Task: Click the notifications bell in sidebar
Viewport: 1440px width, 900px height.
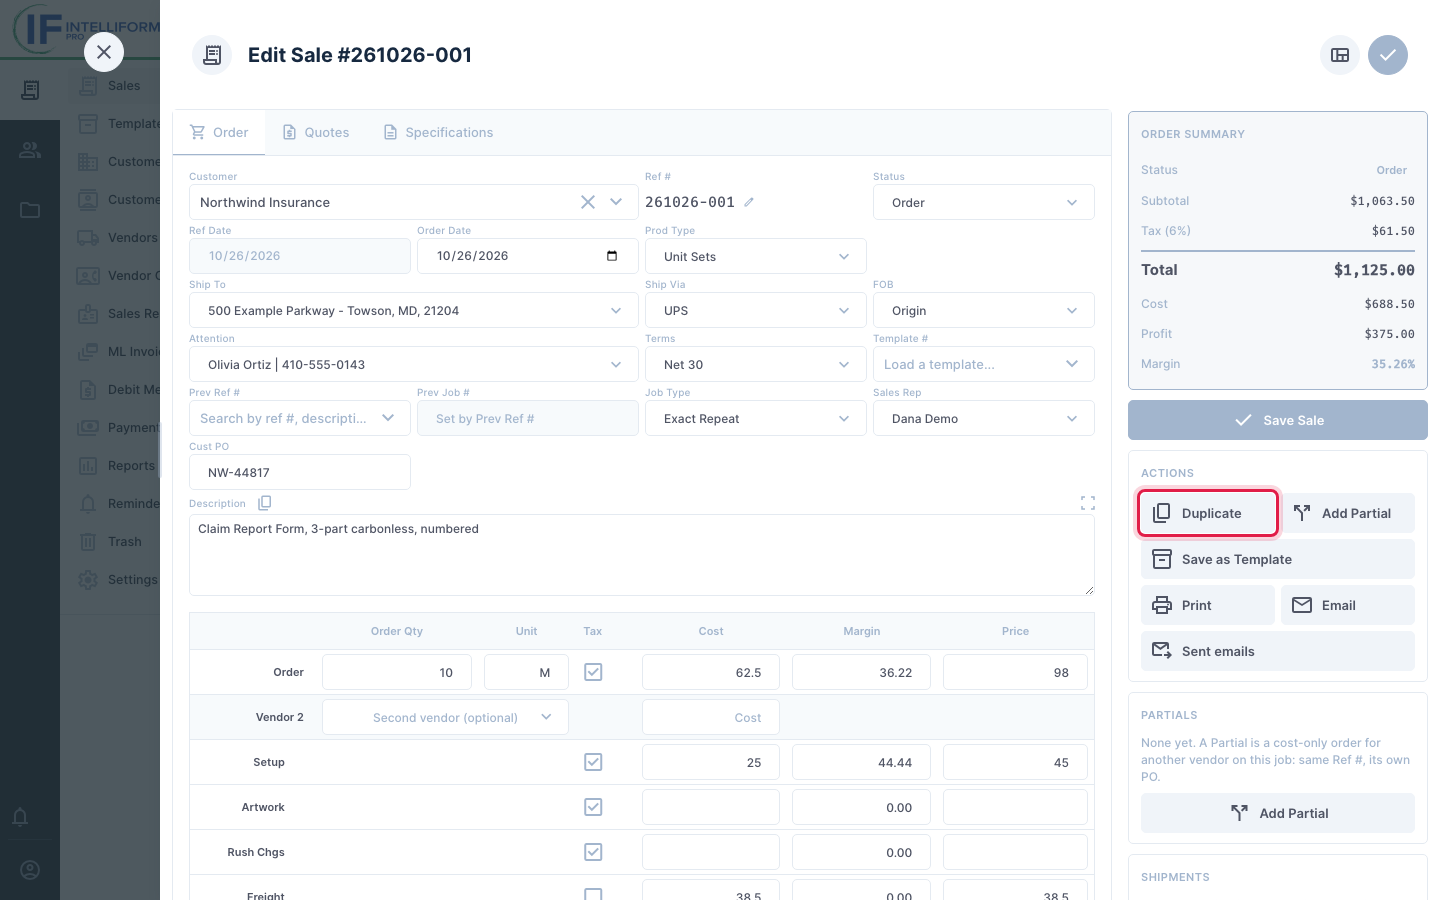Action: 20,817
